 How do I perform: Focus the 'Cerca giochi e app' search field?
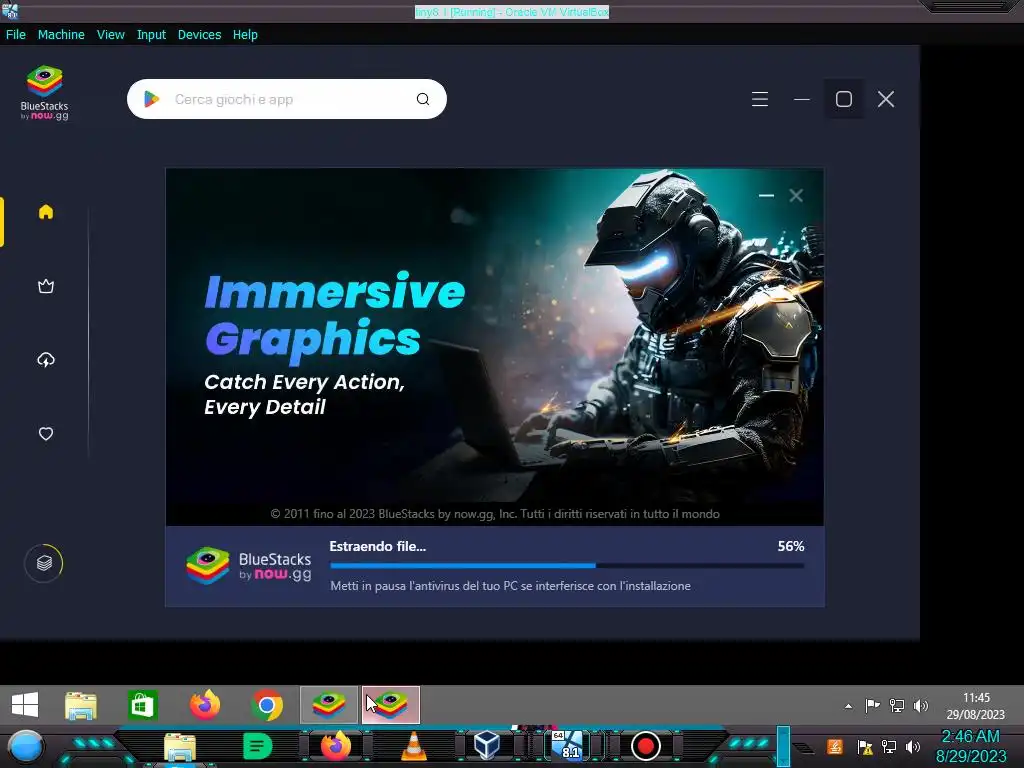click(x=287, y=99)
